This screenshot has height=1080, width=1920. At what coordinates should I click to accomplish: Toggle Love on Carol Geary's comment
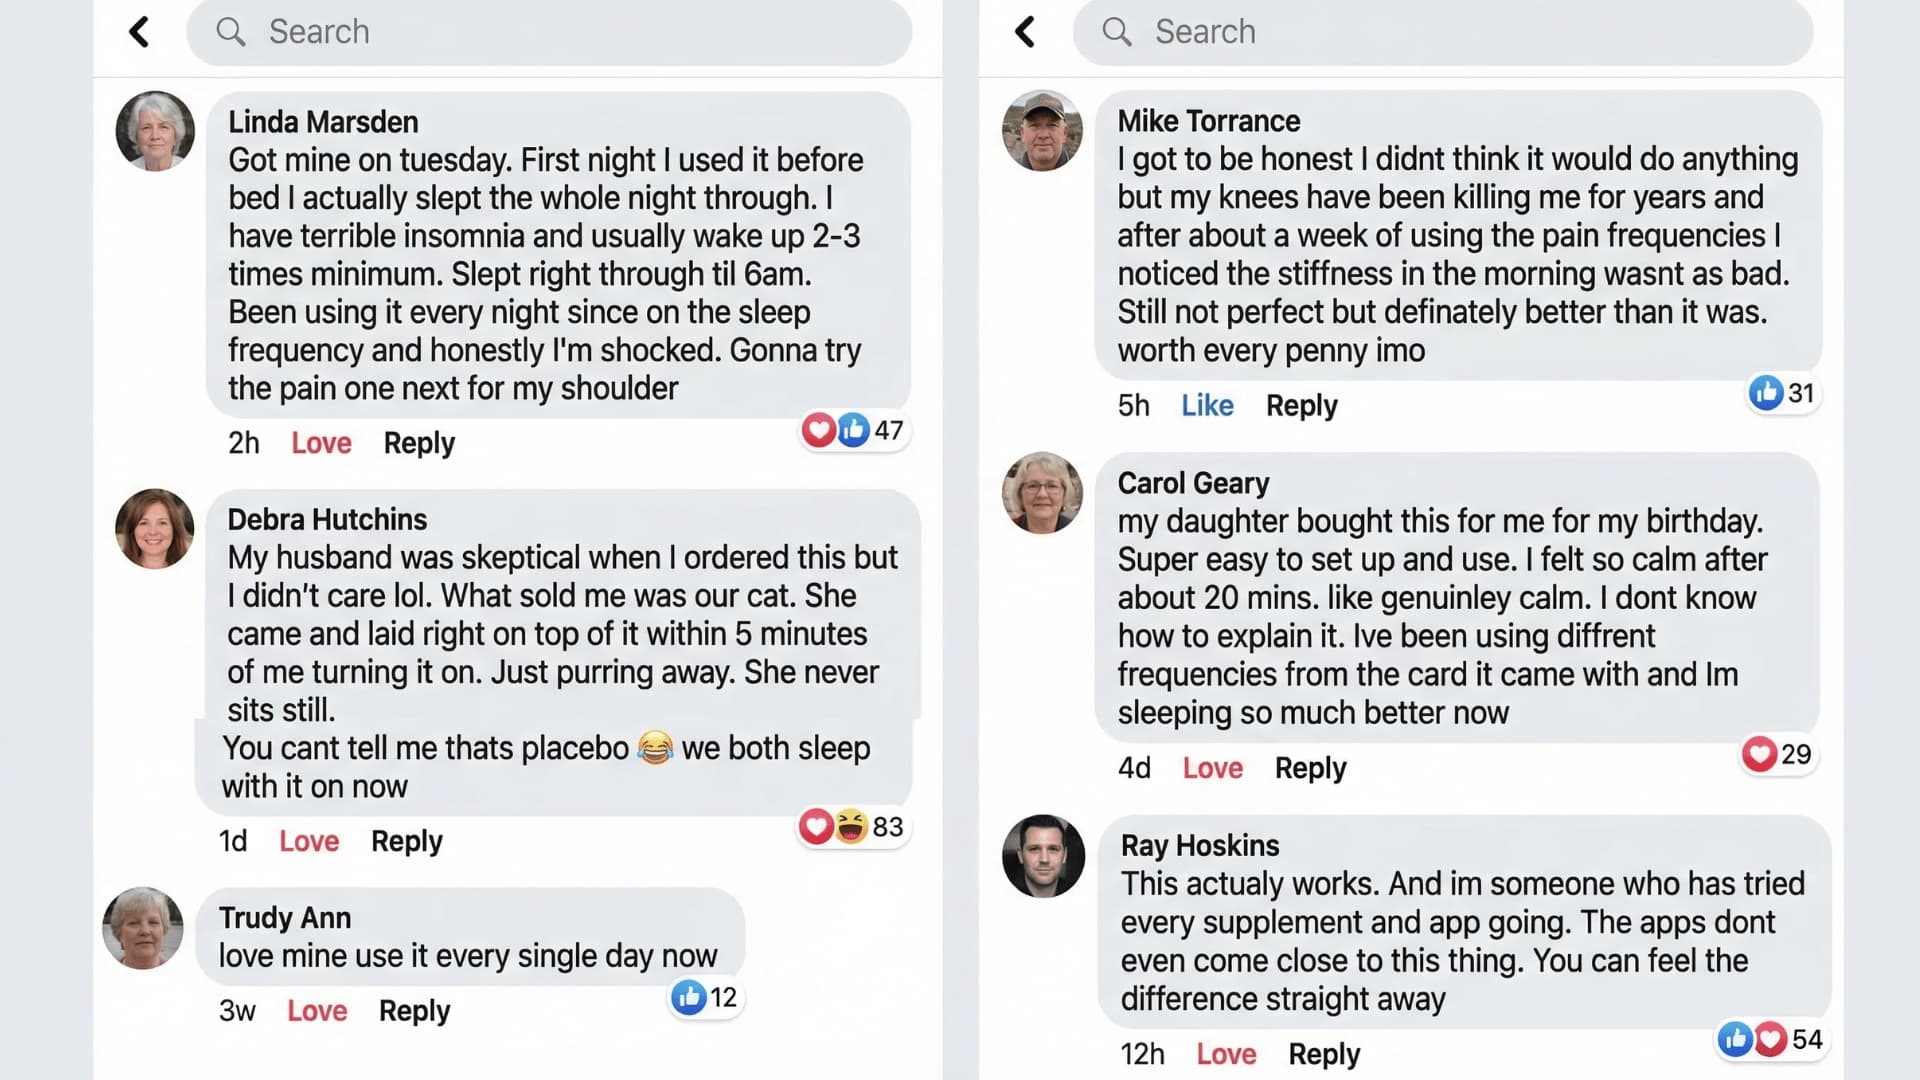click(1212, 768)
